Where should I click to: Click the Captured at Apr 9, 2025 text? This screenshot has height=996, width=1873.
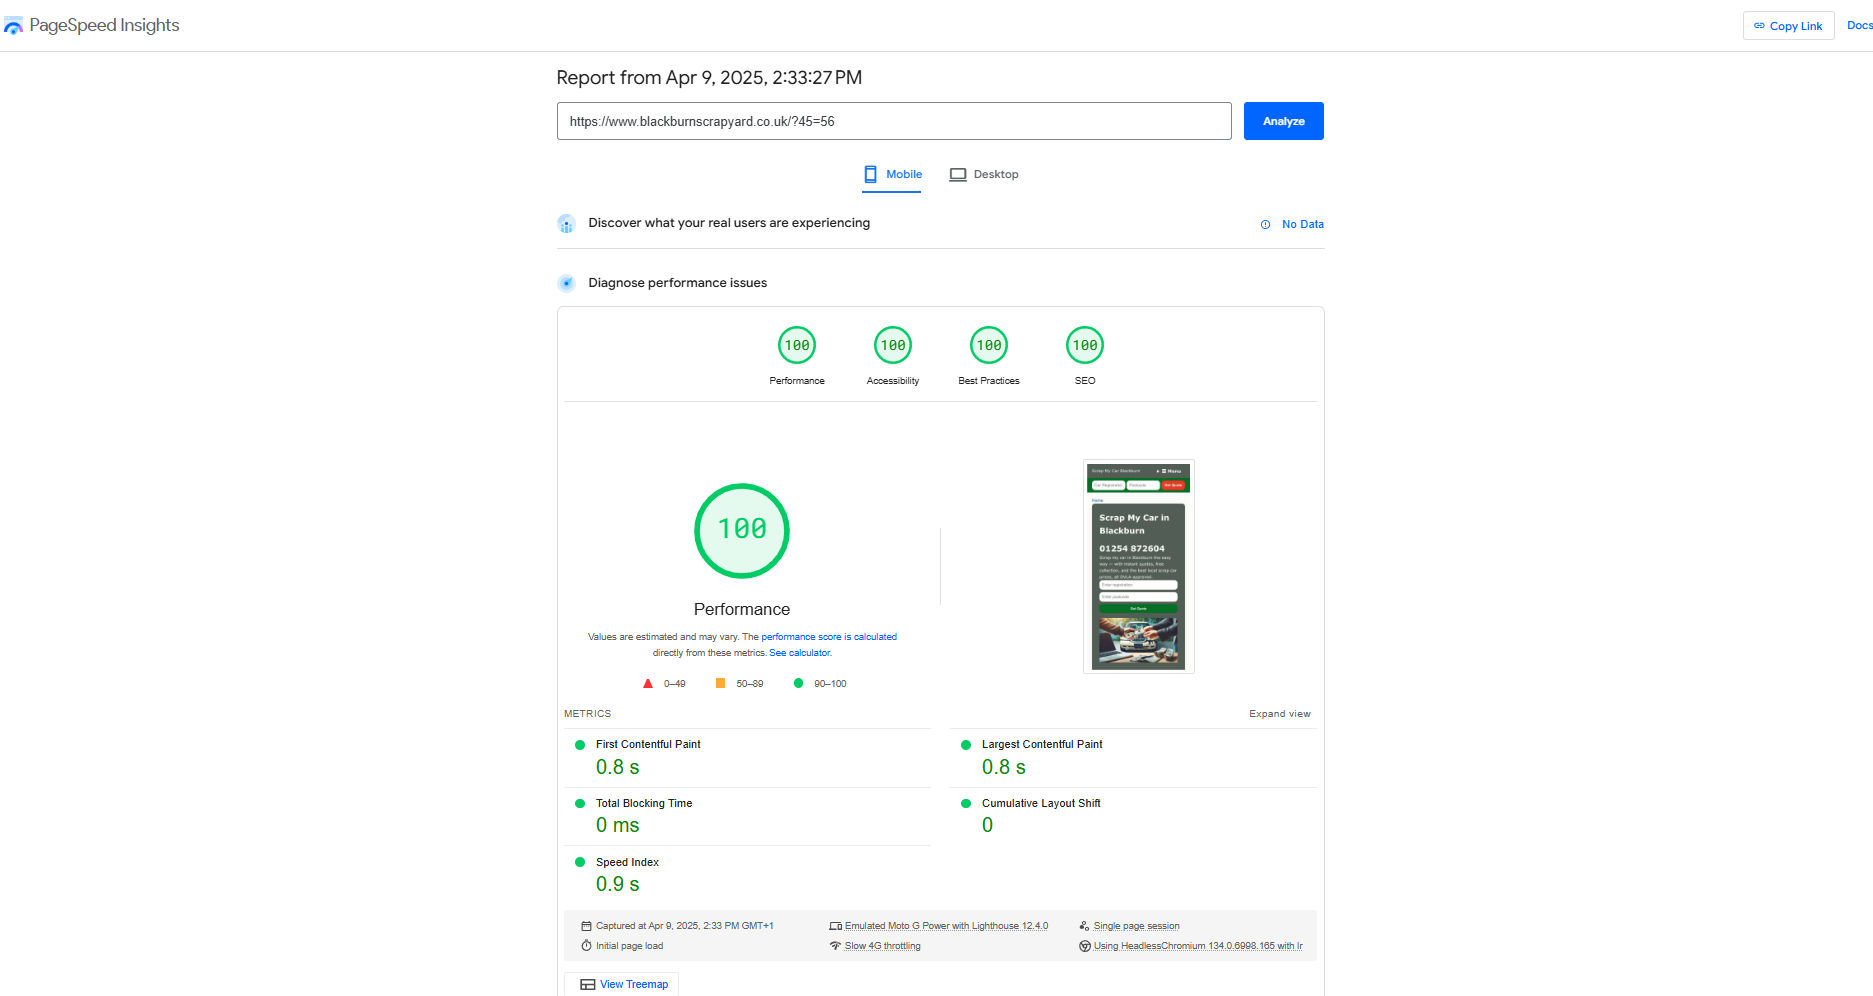(685, 926)
